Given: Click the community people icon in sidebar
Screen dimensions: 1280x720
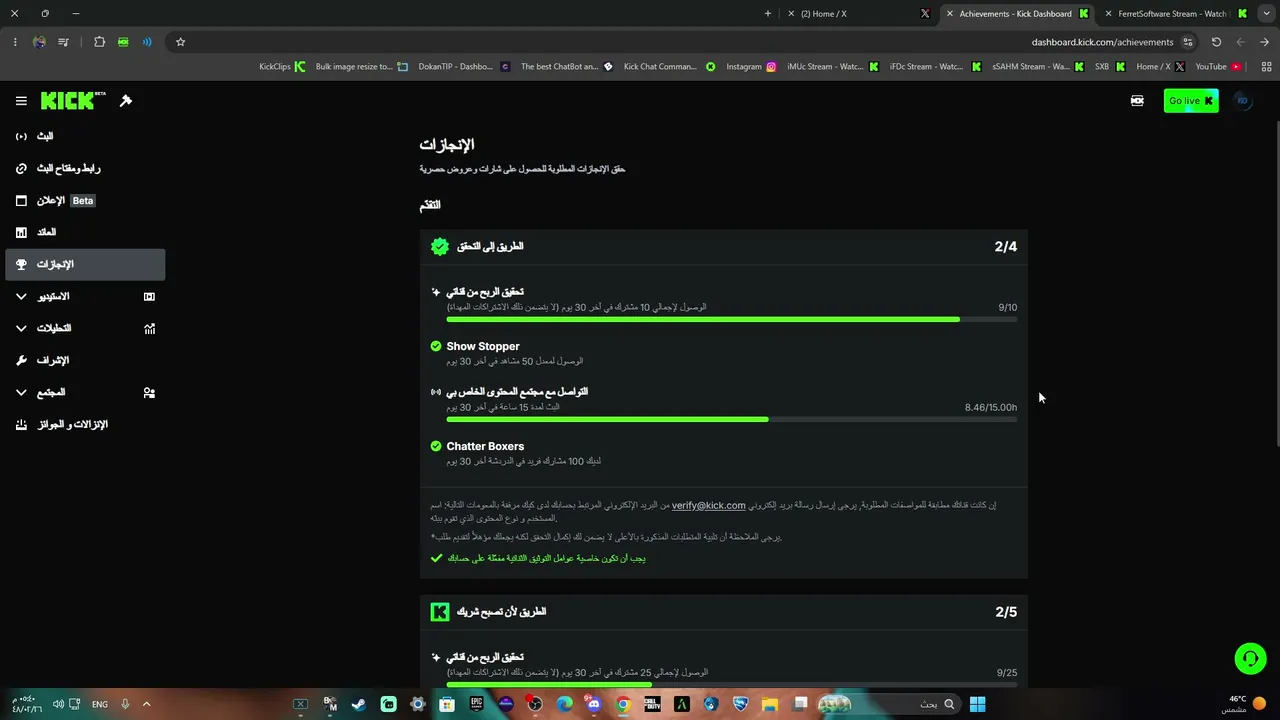Looking at the screenshot, I should point(149,392).
